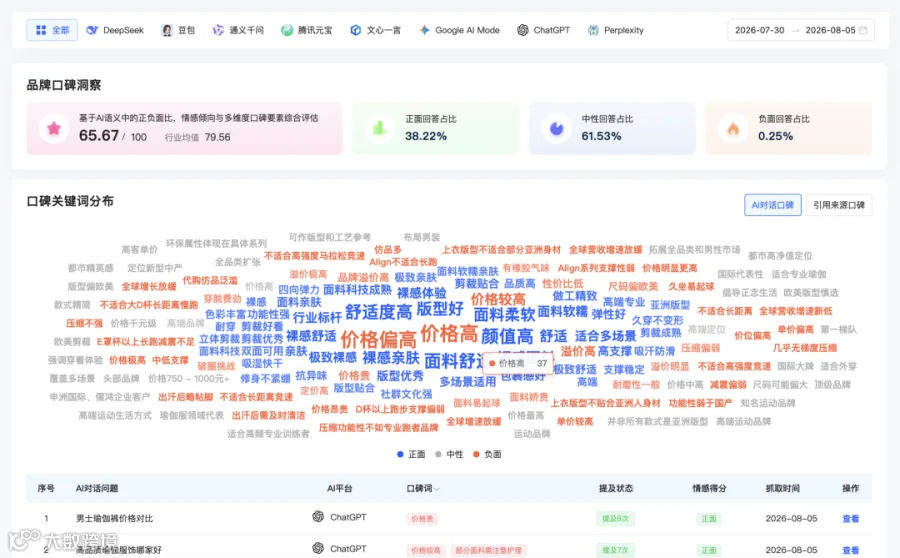
Task: Click the 面料柔软 word in cloud
Action: 505,314
